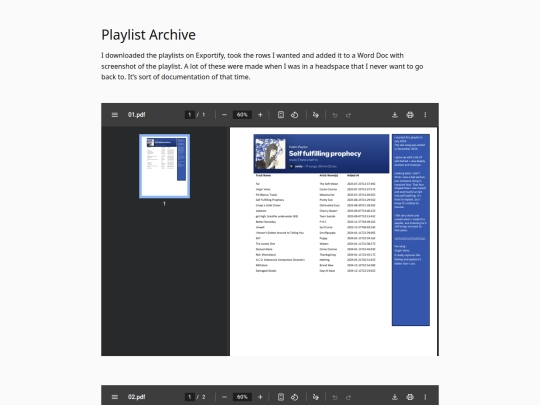The width and height of the screenshot is (540, 405).
Task: Click page number field in 02.pdf toolbar
Action: [x=189, y=397]
